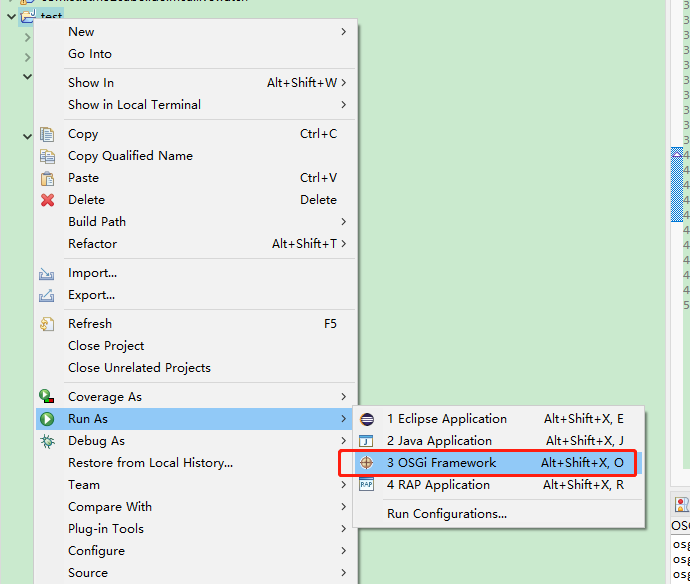Run as 2 Java Application
Image resolution: width=690 pixels, height=584 pixels.
coord(499,441)
